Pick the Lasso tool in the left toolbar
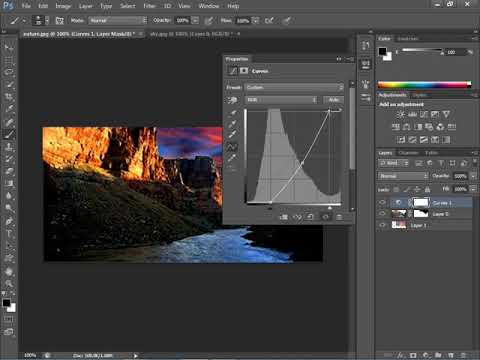Screen dimensions: 480x360 click(x=9, y=73)
